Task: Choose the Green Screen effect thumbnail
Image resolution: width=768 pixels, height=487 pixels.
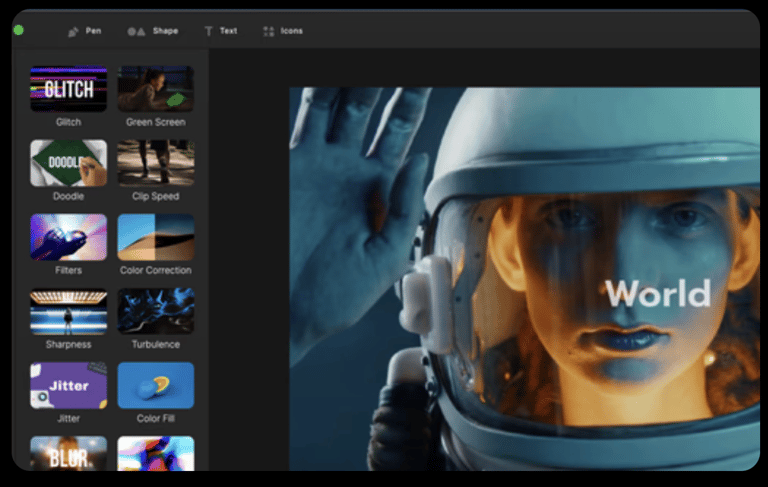Action: tap(156, 88)
